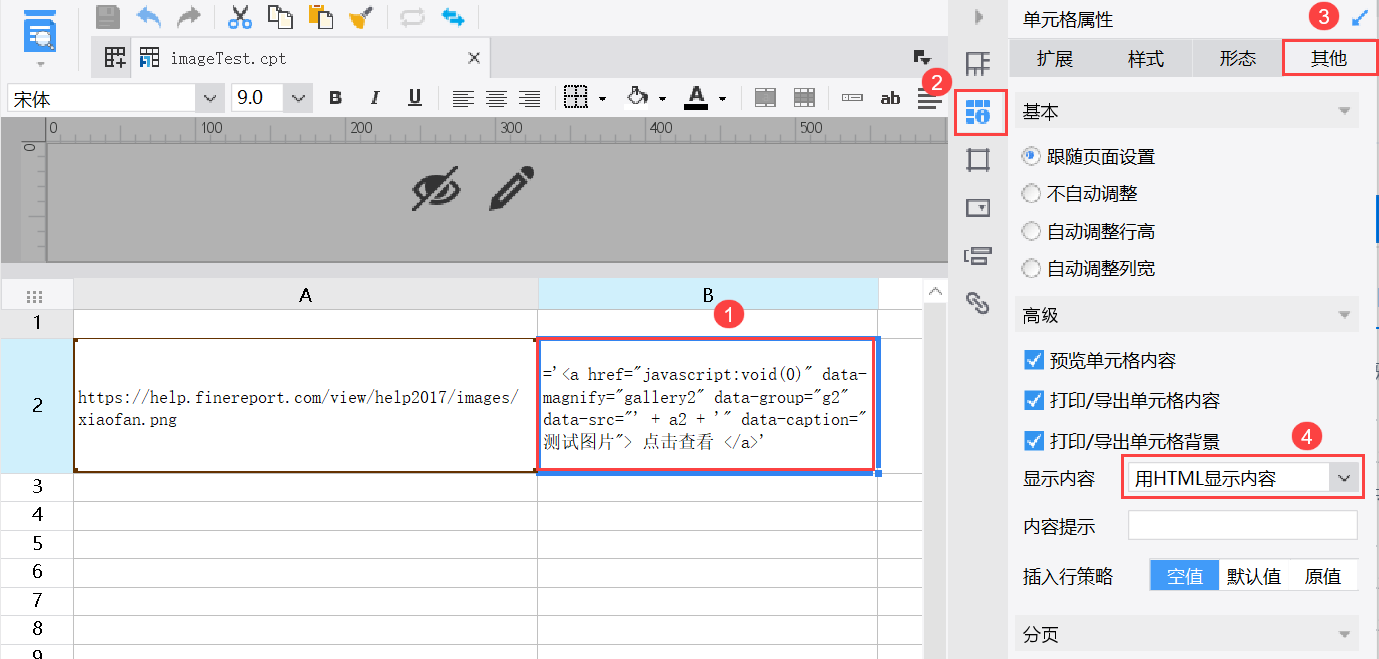Open the widget settings panel icon

click(978, 207)
